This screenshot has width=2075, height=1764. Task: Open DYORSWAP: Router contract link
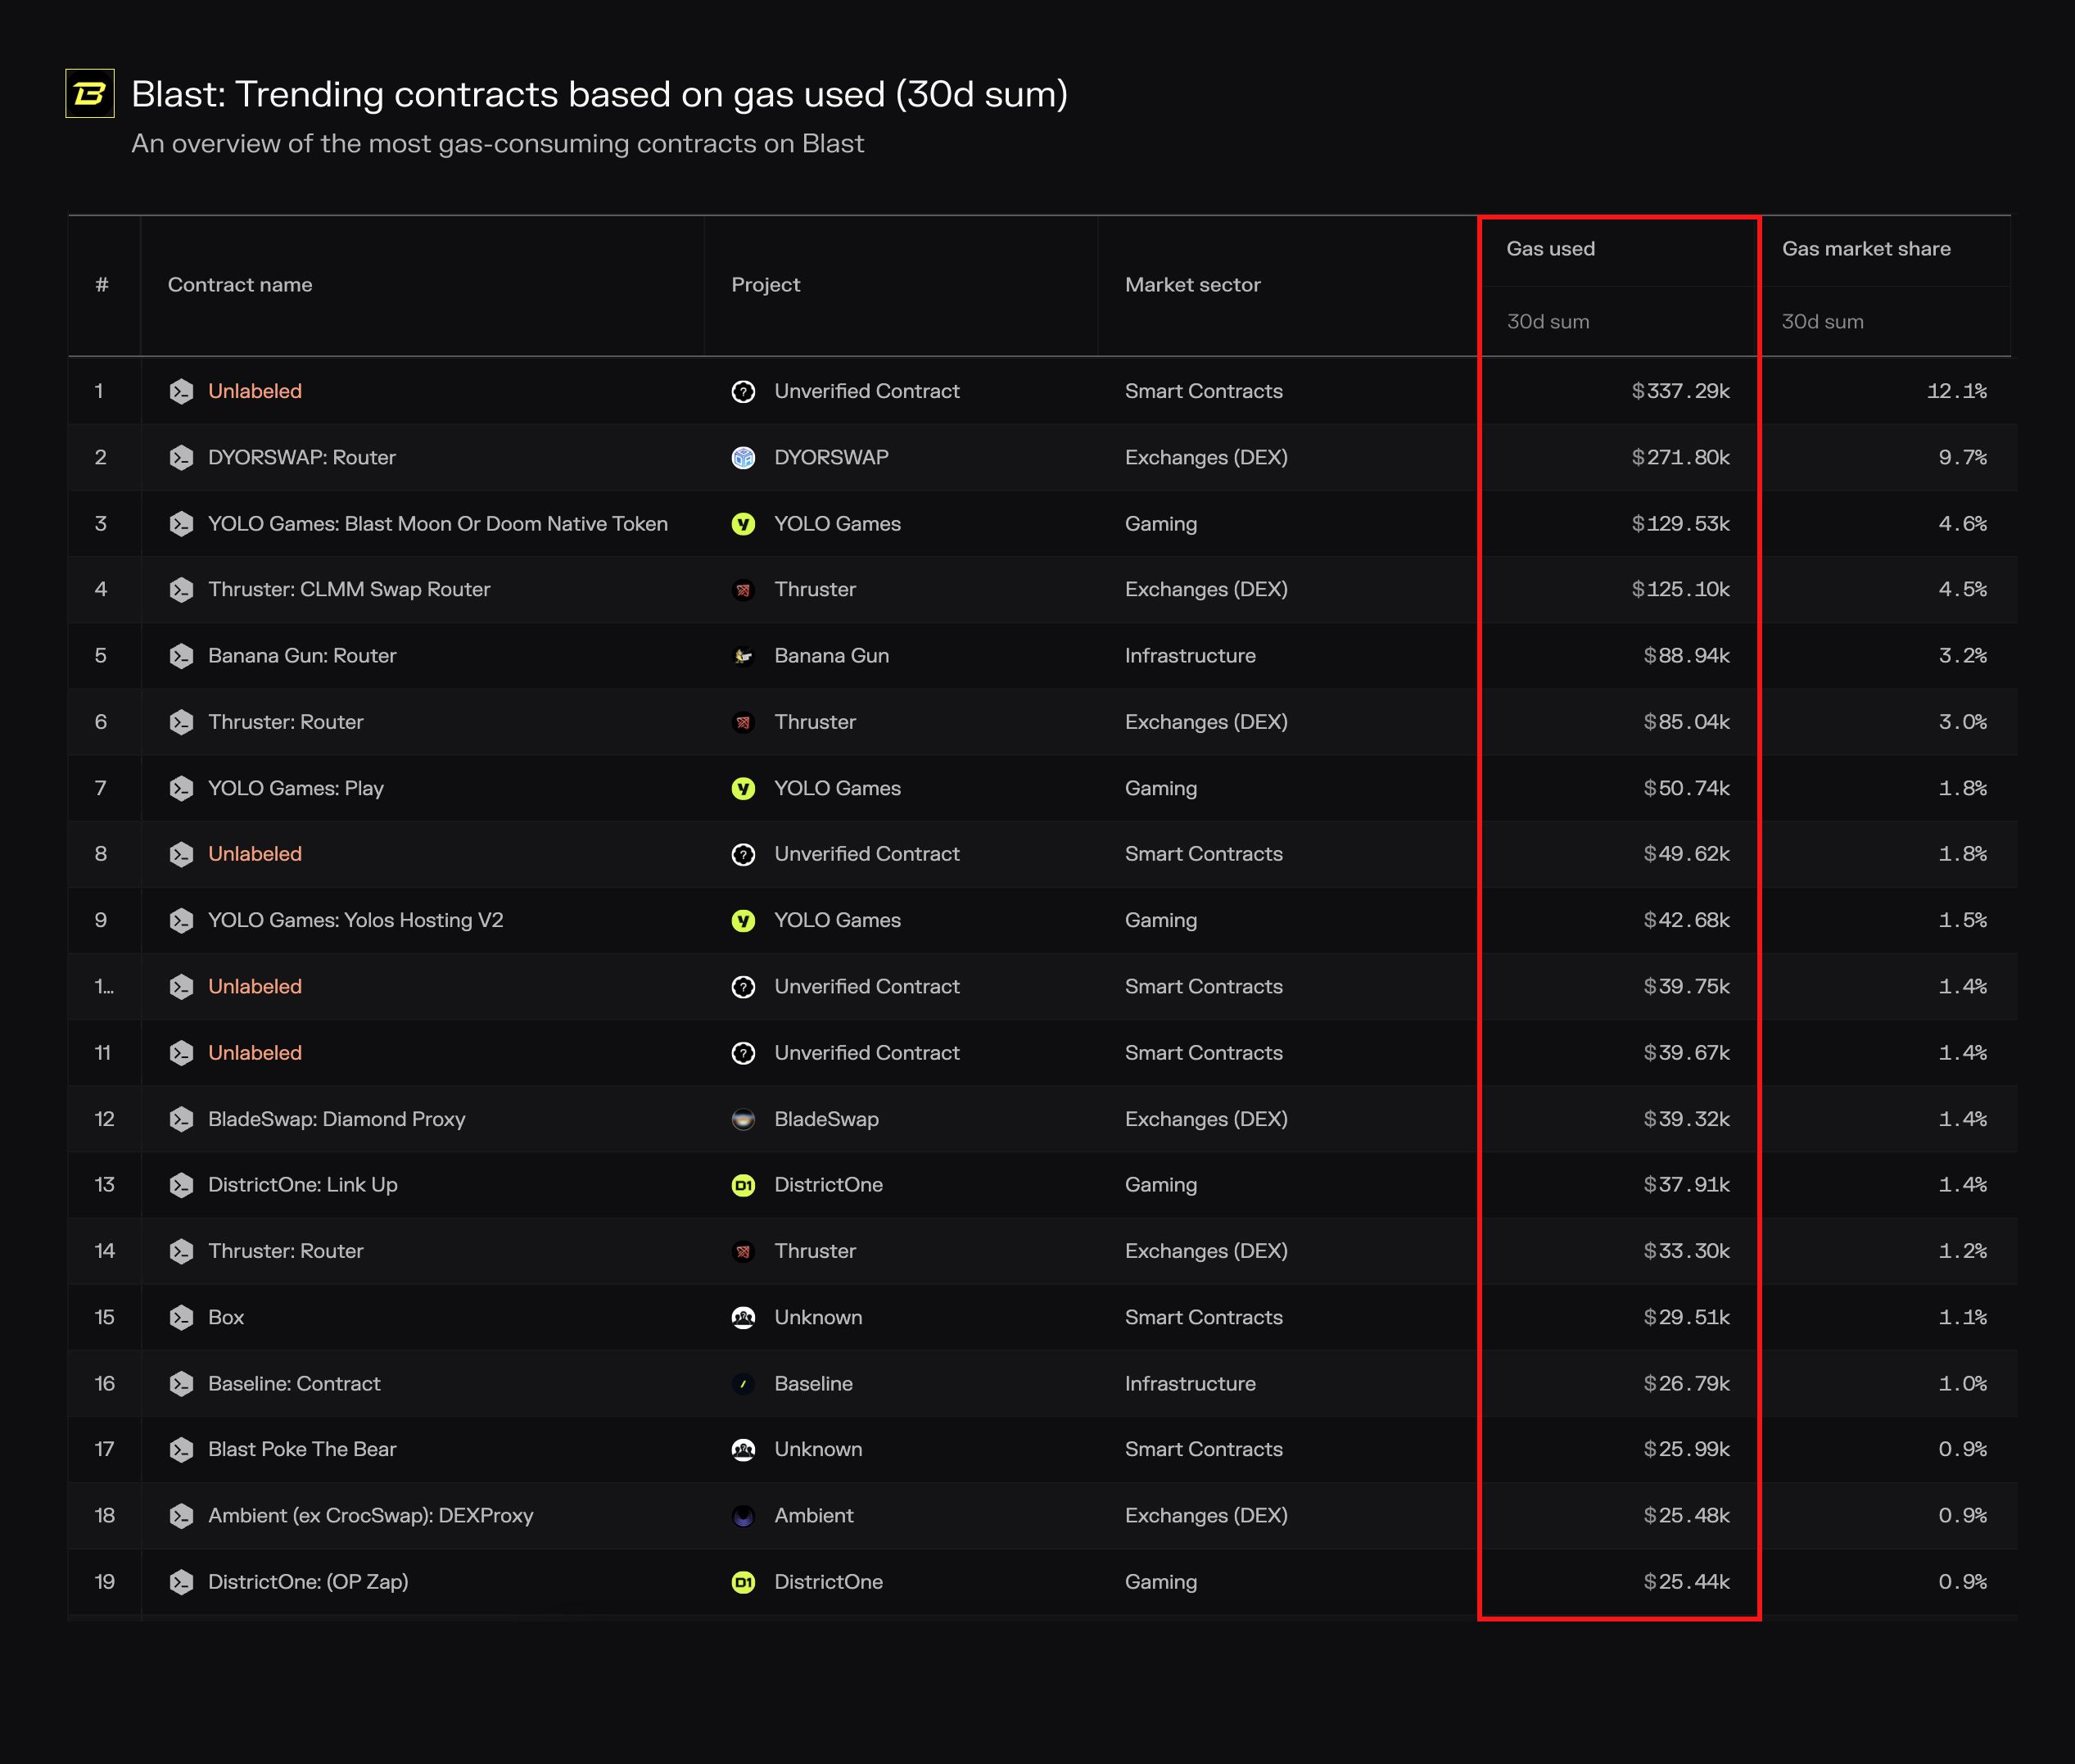pos(301,458)
